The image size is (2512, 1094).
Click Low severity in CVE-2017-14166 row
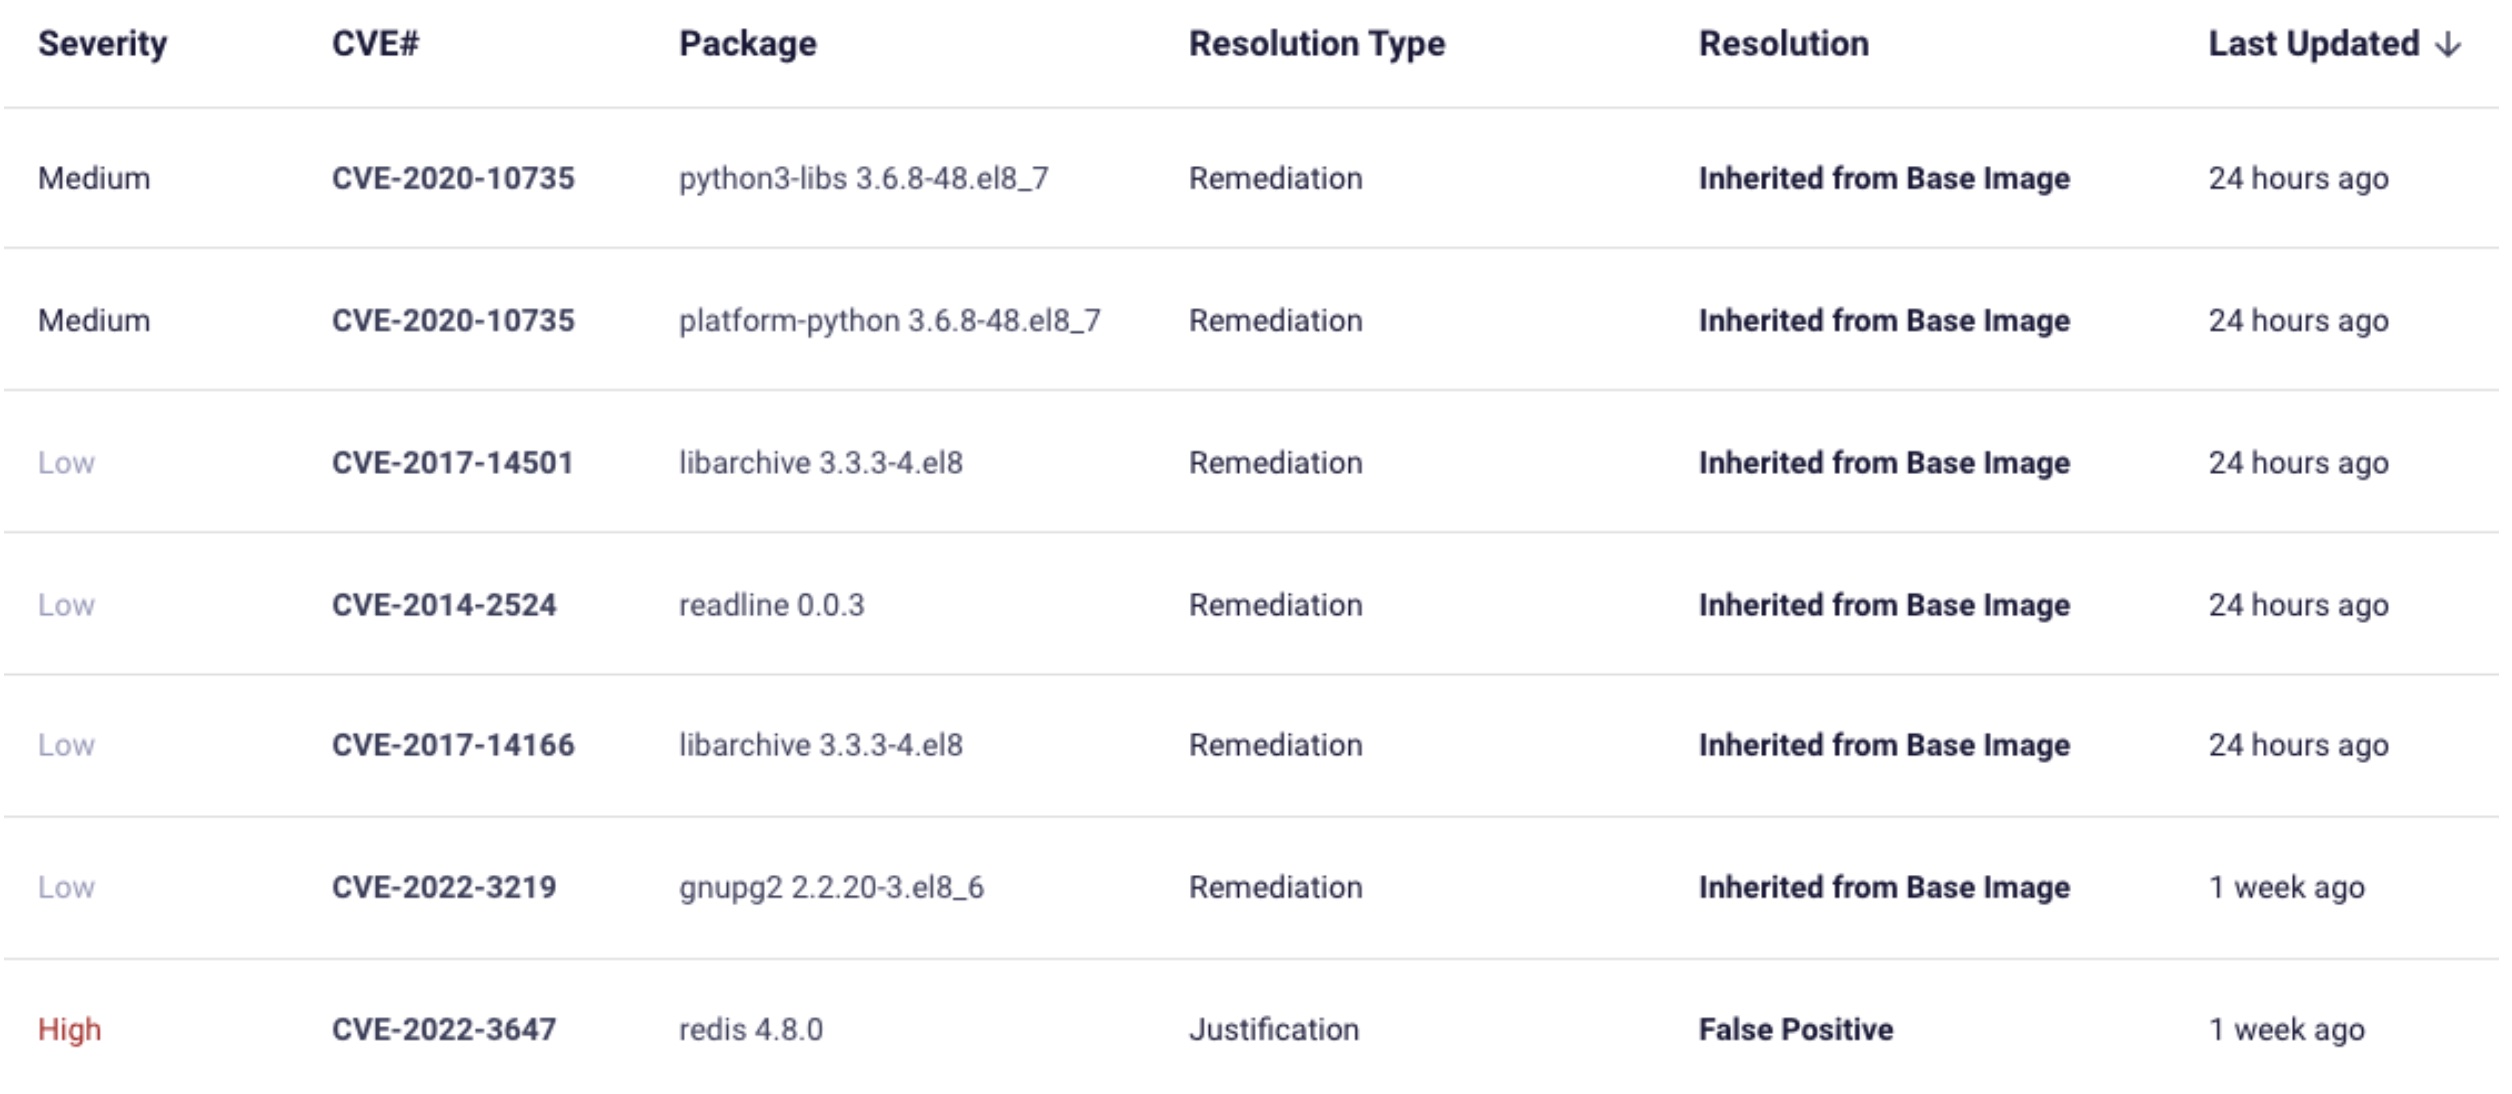coord(67,744)
